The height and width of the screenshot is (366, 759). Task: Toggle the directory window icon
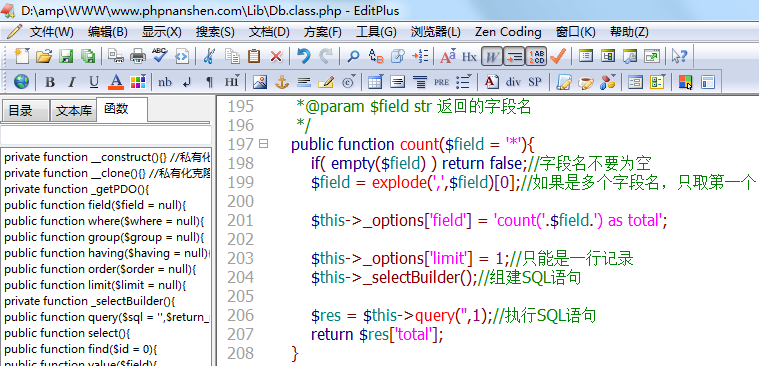pyautogui.click(x=586, y=56)
